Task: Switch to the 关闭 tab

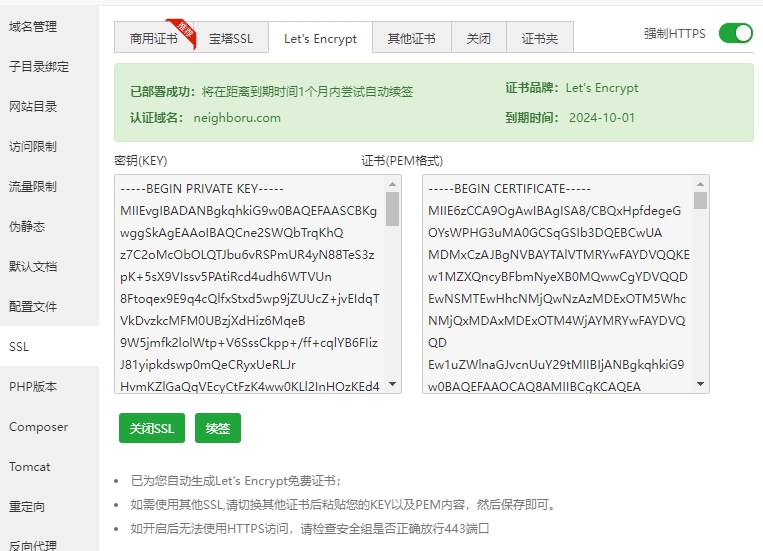Action: click(x=479, y=38)
